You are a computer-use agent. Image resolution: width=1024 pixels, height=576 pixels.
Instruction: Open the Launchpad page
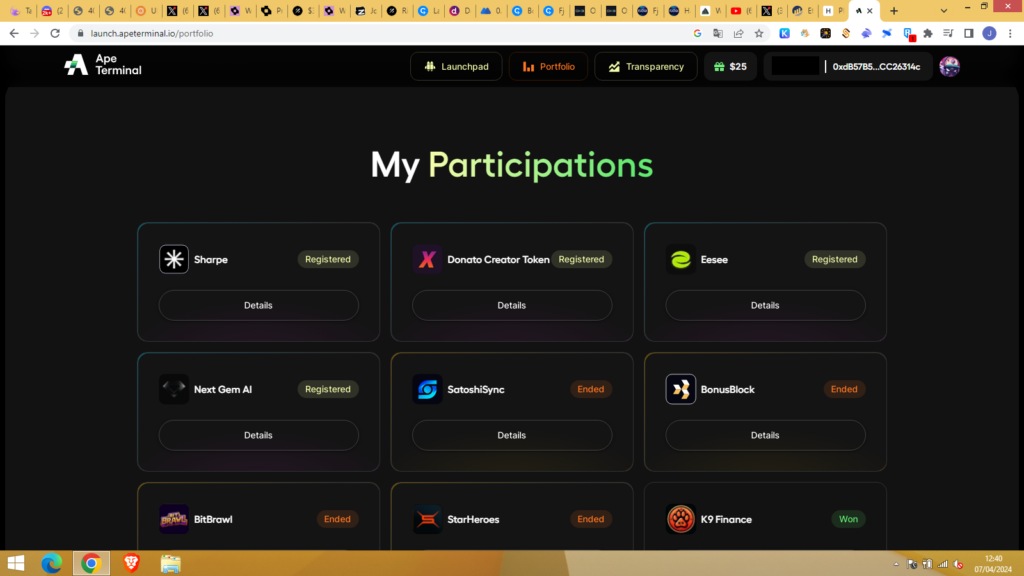[456, 67]
